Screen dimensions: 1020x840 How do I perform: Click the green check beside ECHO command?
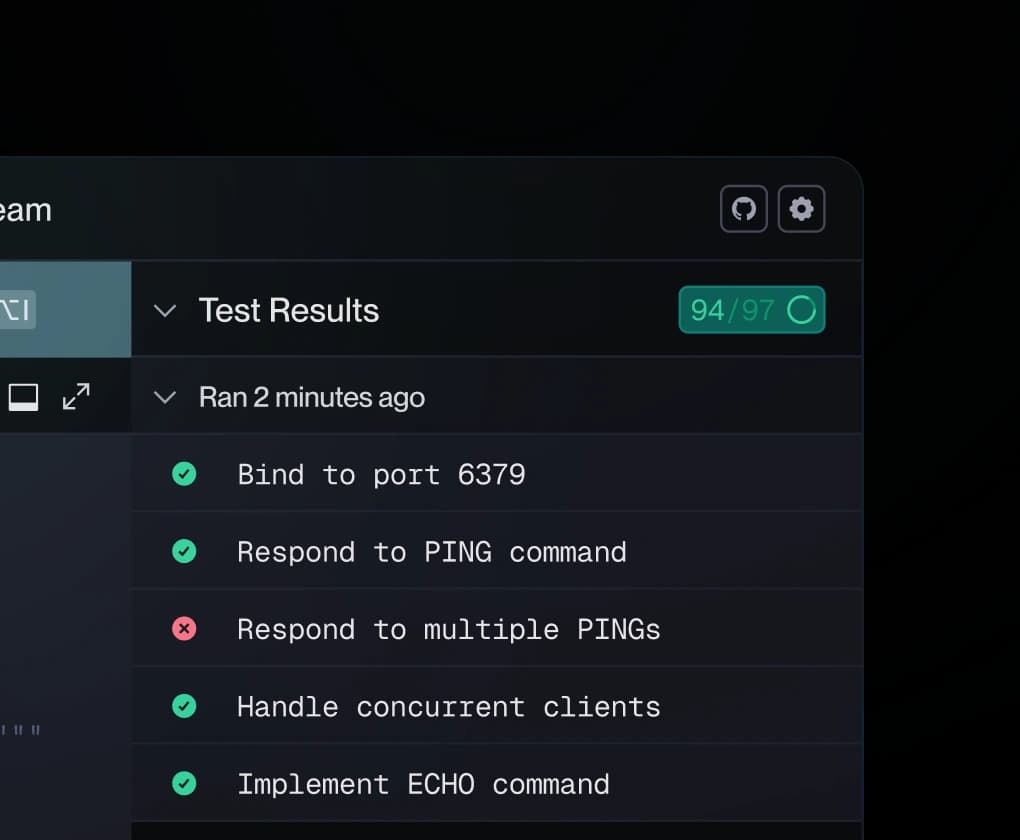click(x=184, y=784)
